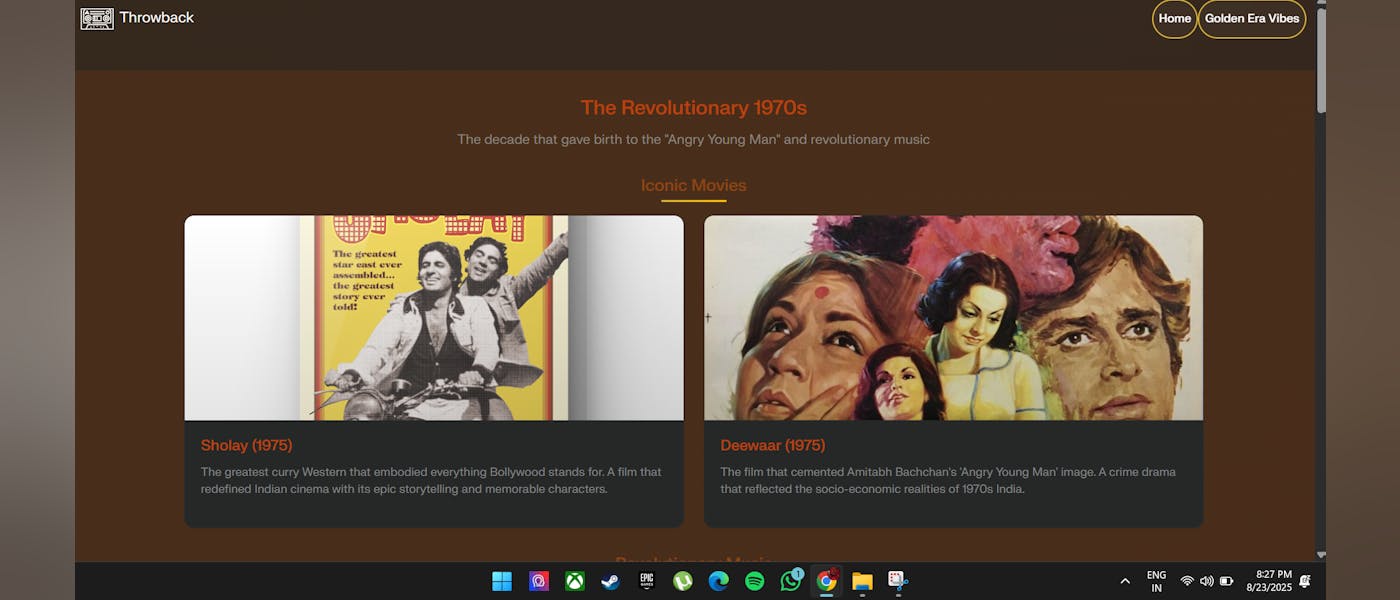Screen dimensions: 1400x600
Task: Open uTorrent from the taskbar
Action: coord(683,581)
